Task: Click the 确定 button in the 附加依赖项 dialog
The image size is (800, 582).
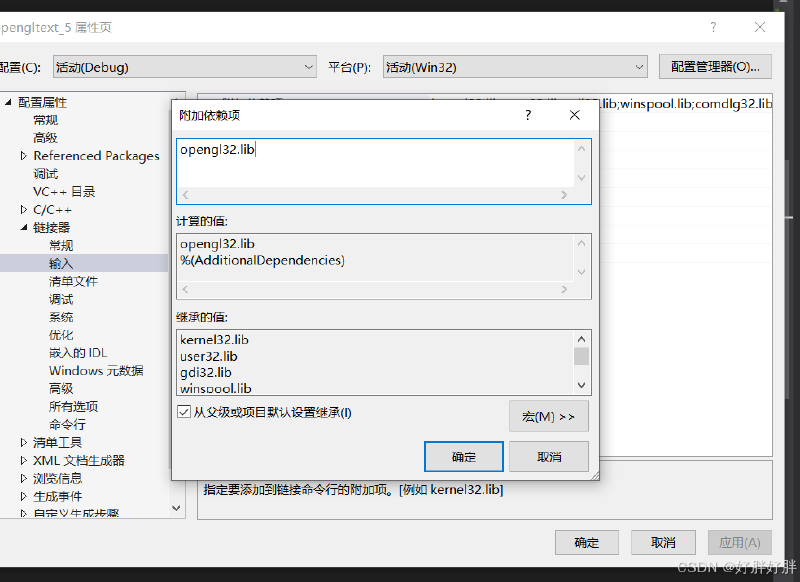Action: pos(464,457)
